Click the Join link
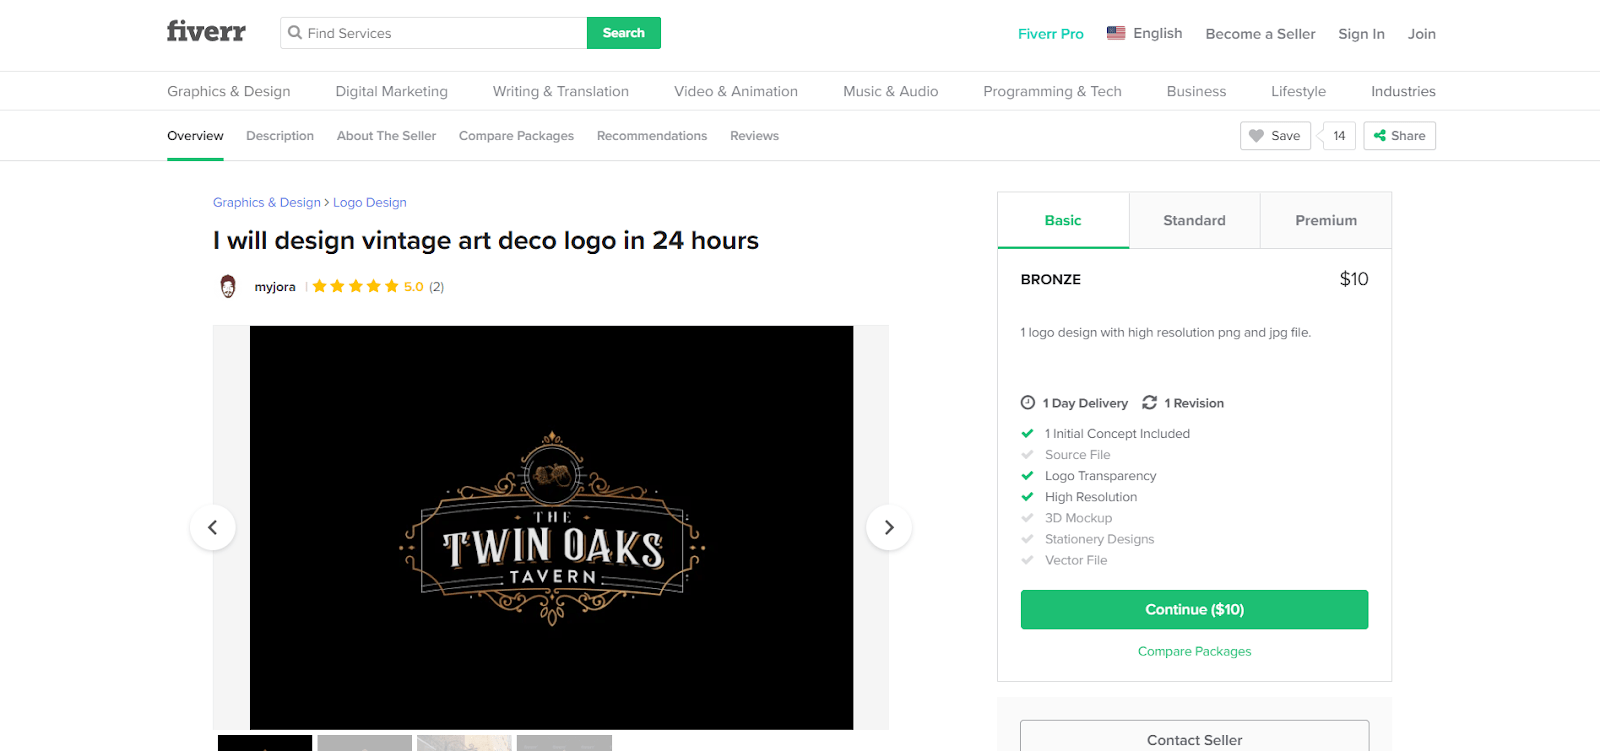The height and width of the screenshot is (751, 1600). pos(1422,34)
